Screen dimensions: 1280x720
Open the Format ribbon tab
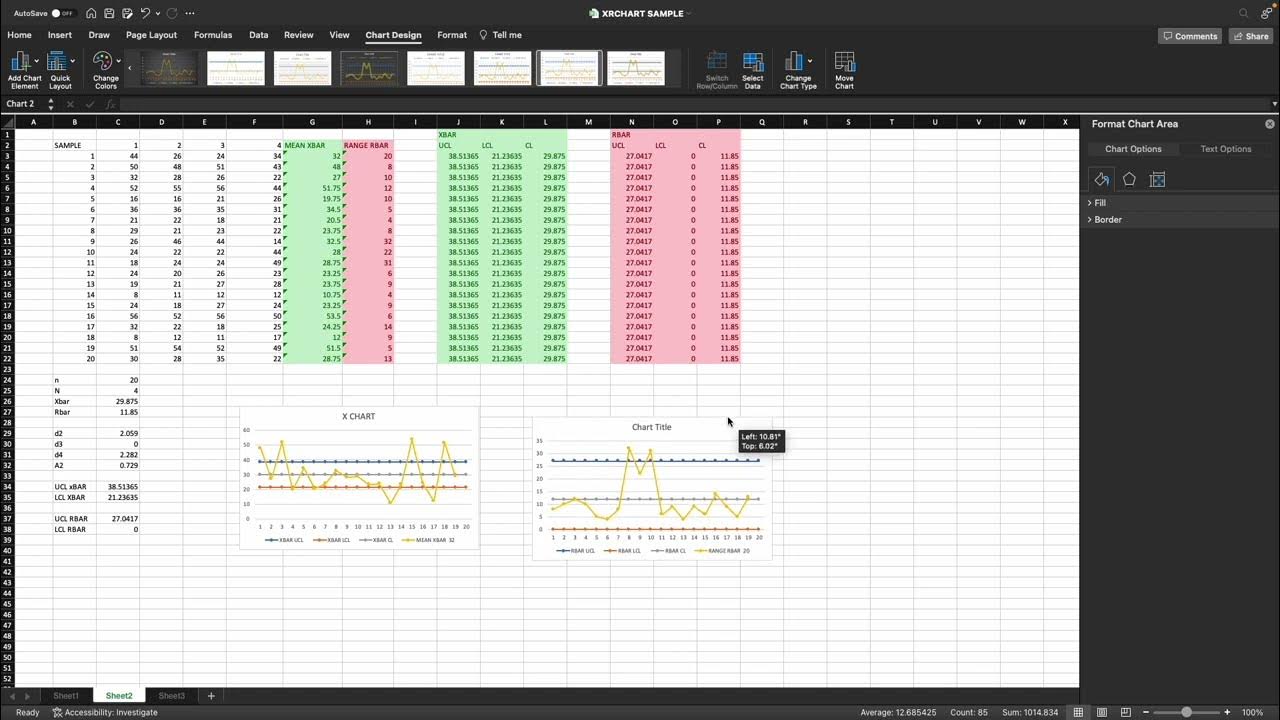click(x=452, y=35)
